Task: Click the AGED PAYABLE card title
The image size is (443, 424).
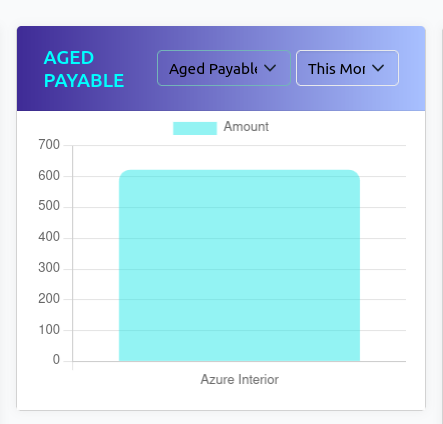Action: (84, 69)
